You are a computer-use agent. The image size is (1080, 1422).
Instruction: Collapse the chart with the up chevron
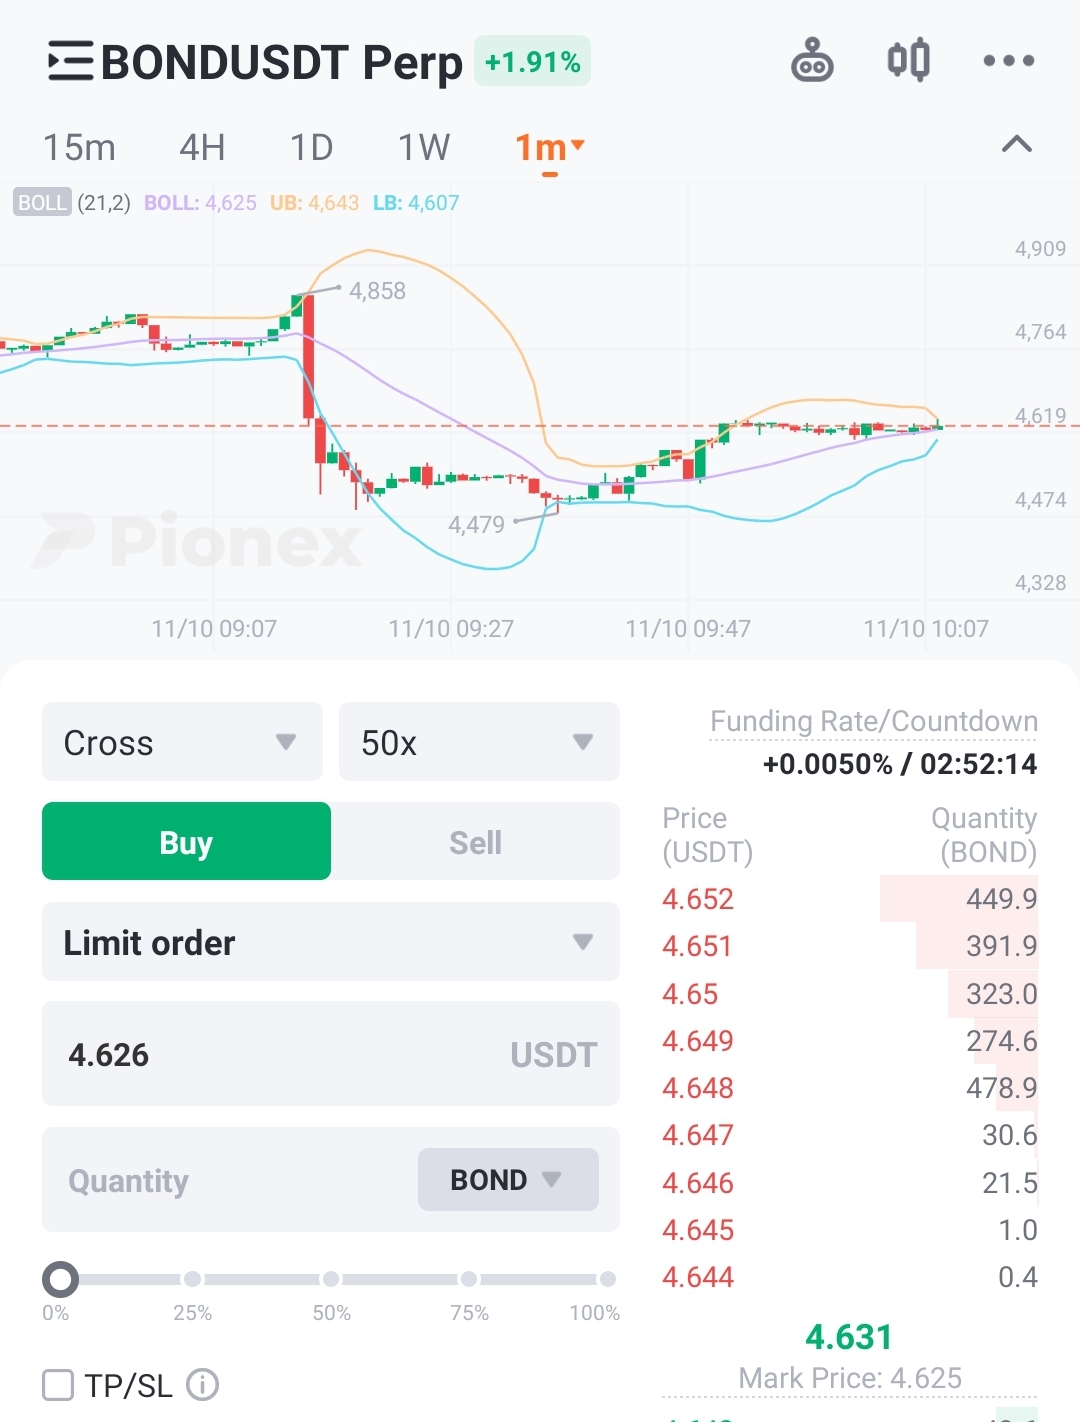1016,145
